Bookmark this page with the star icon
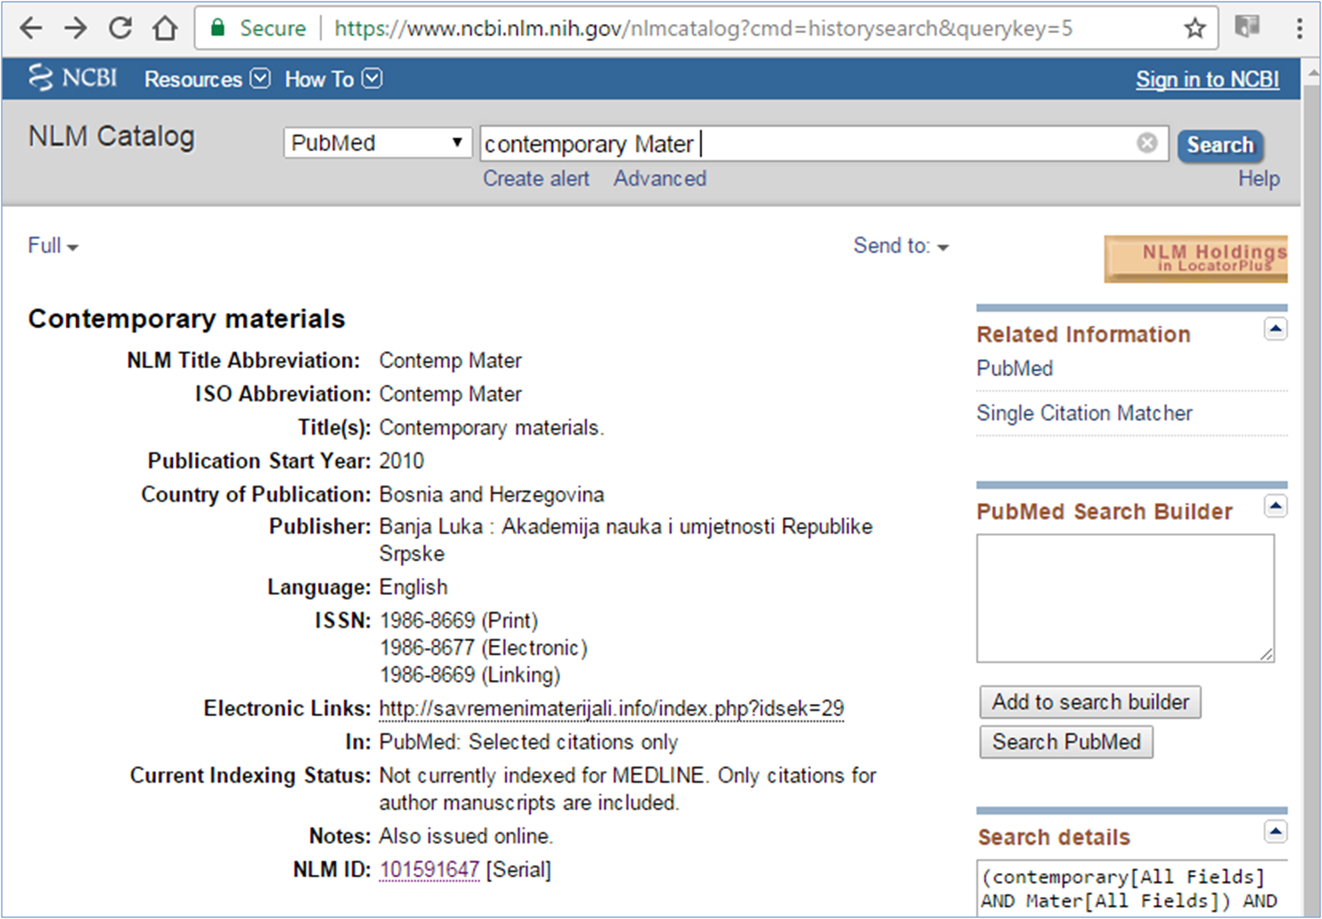Viewport: 1322px width, 919px height. (x=1195, y=29)
